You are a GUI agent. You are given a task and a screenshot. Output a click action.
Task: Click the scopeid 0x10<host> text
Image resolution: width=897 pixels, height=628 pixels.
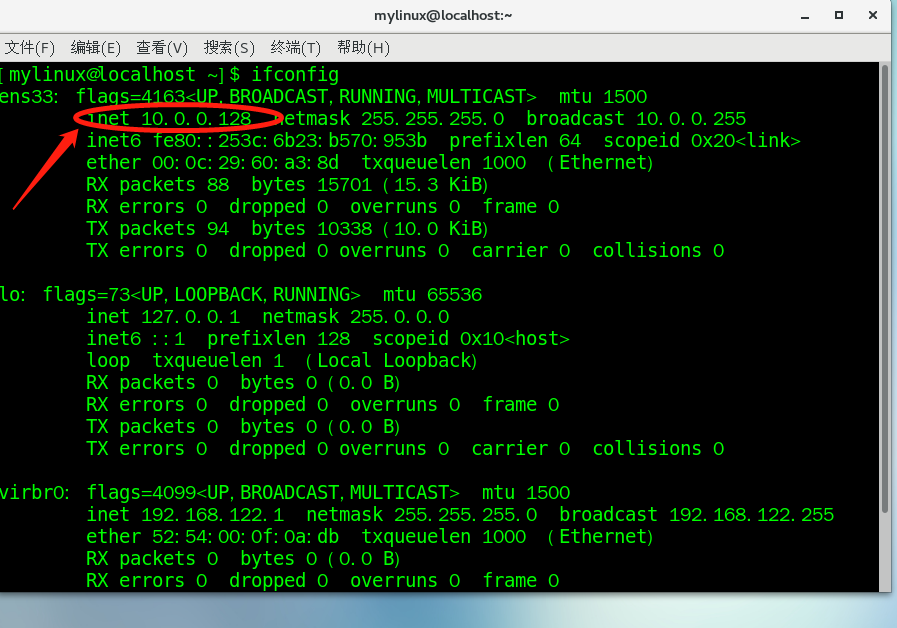[471, 339]
